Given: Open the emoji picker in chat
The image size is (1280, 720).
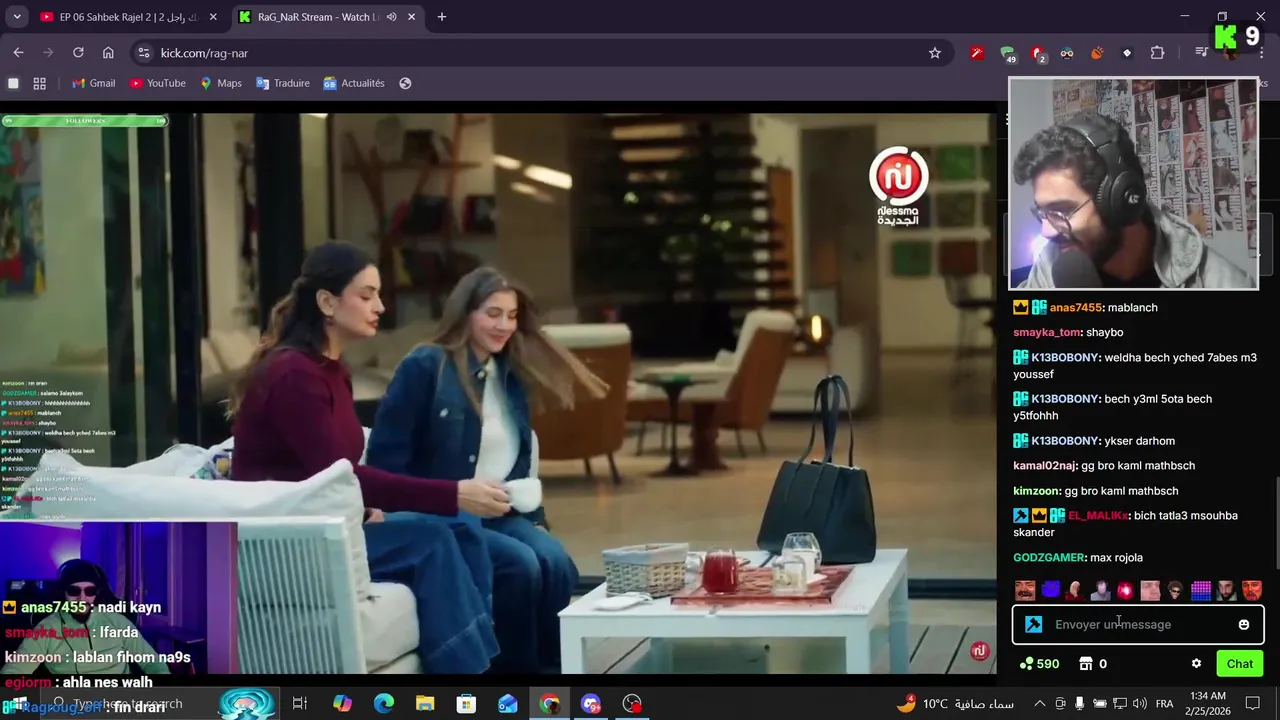Looking at the screenshot, I should 1244,624.
